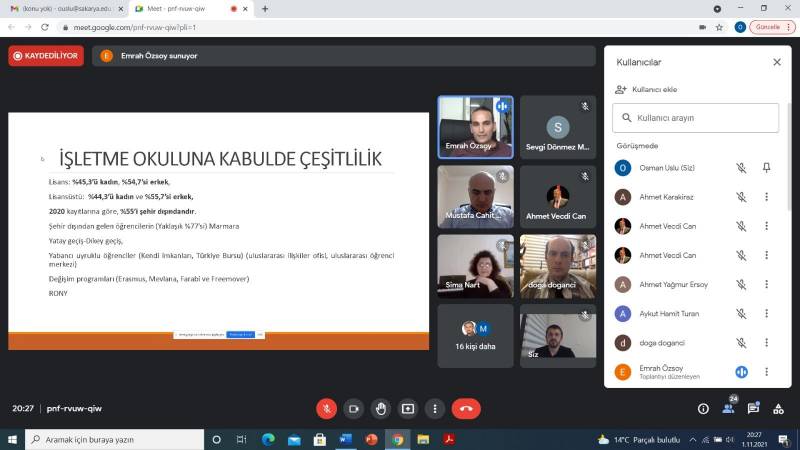The height and width of the screenshot is (450, 800).
Task: Open options menu for Ahmet Karakiraz
Action: tap(767, 197)
